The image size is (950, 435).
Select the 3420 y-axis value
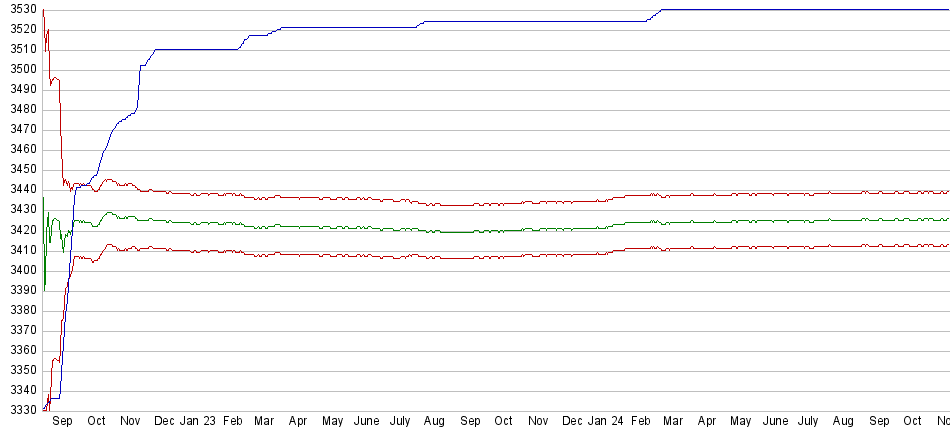point(19,230)
